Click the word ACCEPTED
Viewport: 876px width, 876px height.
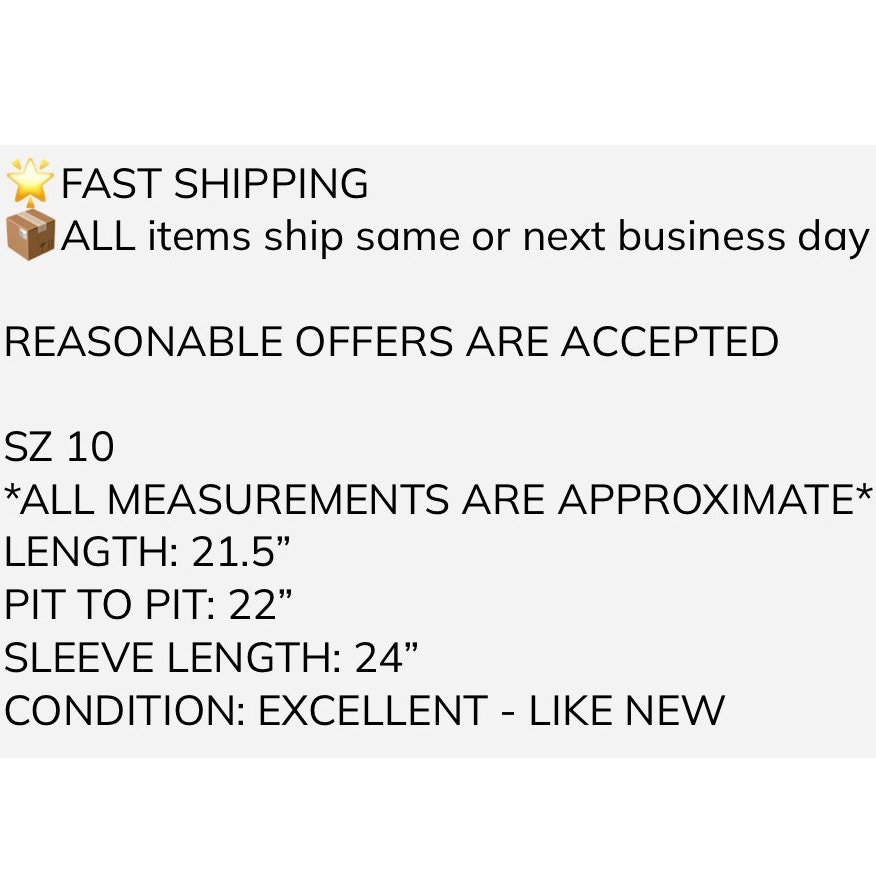[669, 341]
